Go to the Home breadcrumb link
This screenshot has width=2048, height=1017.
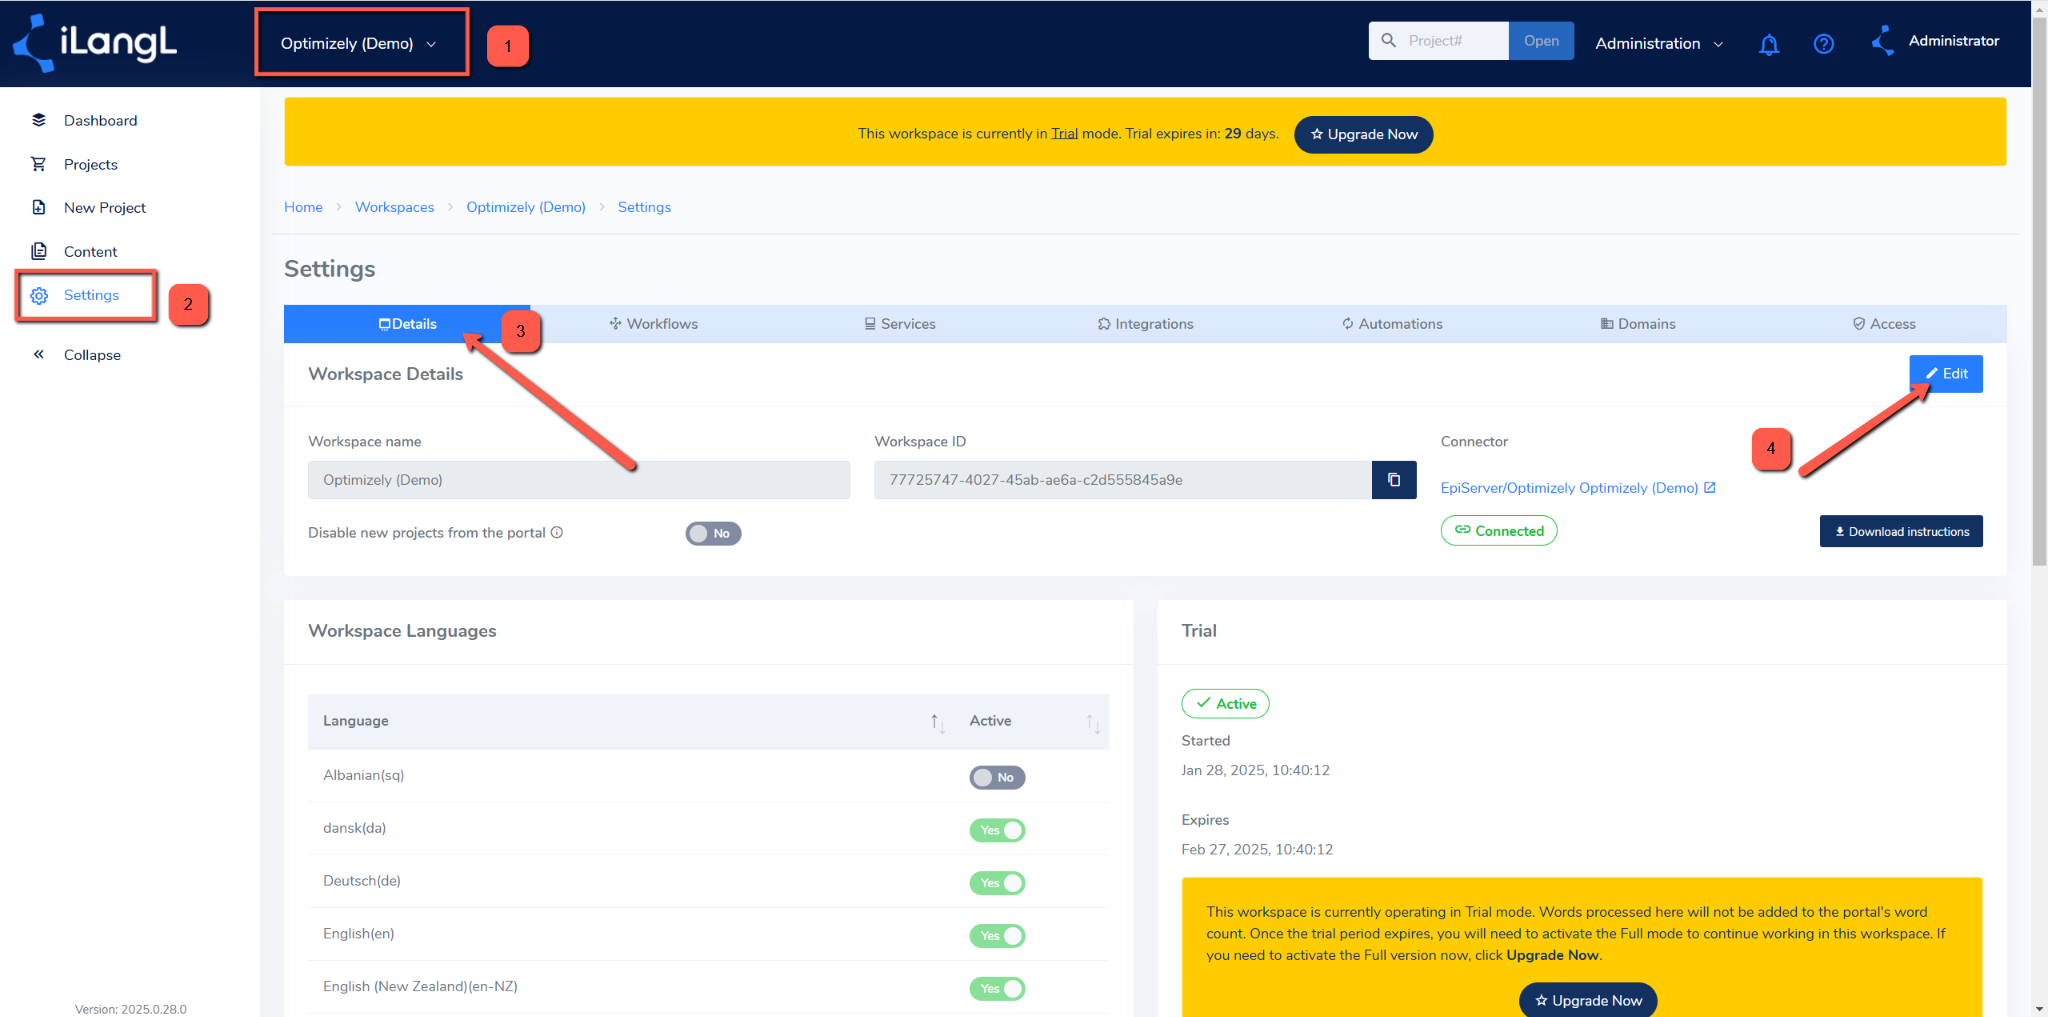pyautogui.click(x=303, y=207)
